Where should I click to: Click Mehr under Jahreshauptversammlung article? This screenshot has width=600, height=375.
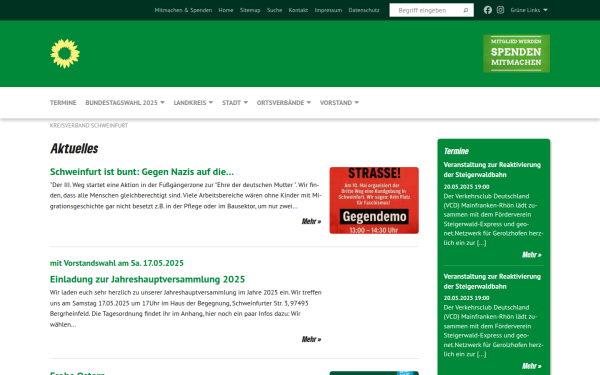tap(311, 339)
